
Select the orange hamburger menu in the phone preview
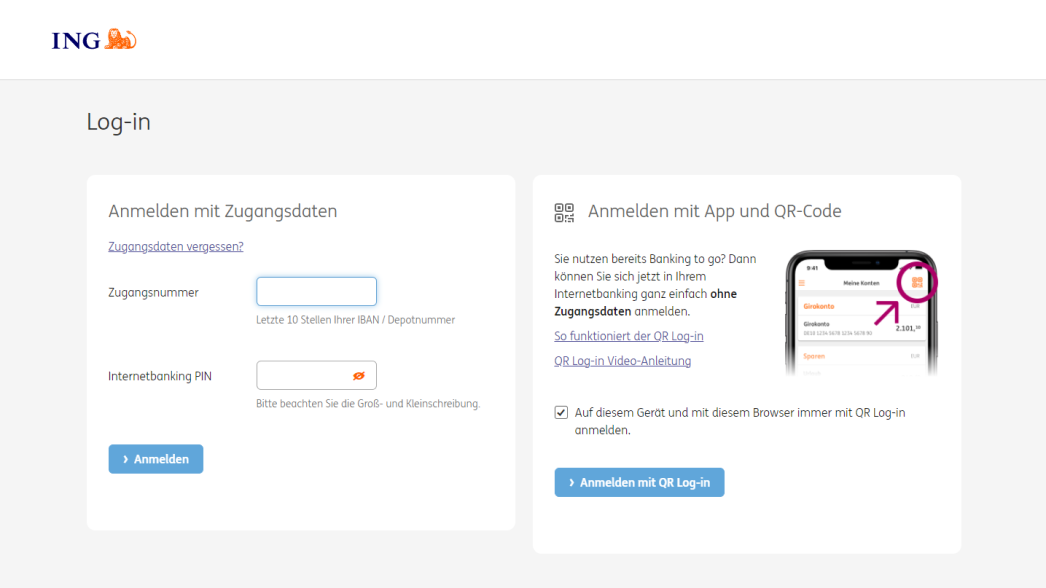pyautogui.click(x=801, y=283)
